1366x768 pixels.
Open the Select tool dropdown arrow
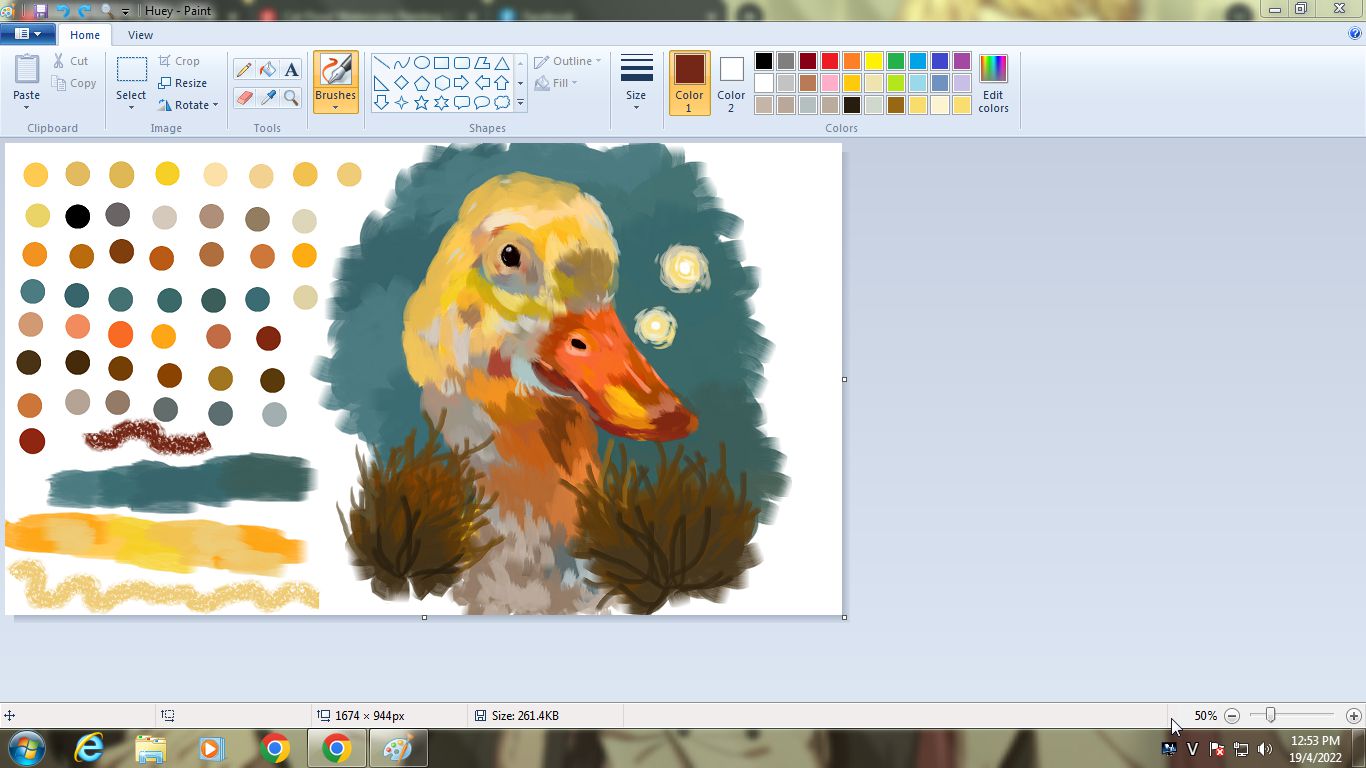pyautogui.click(x=131, y=107)
